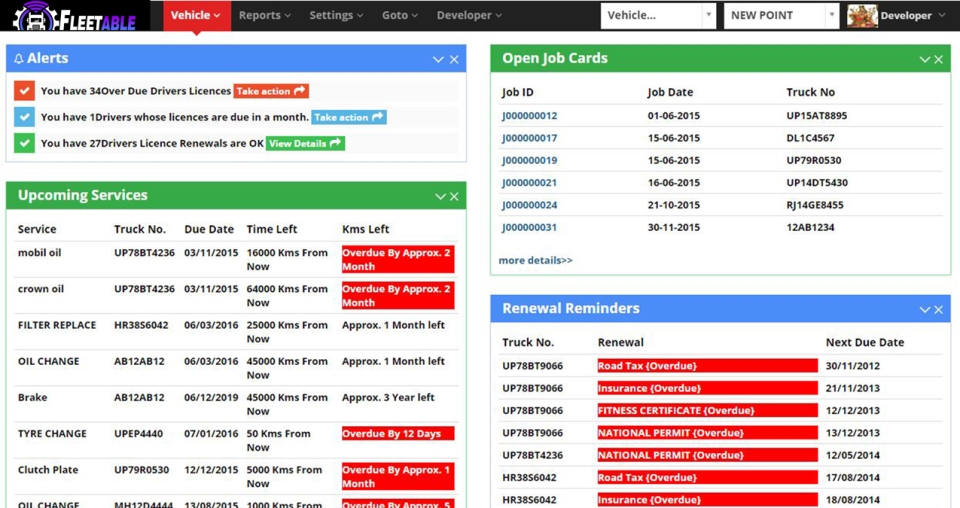Select the FILTER REPLACE service
The height and width of the screenshot is (508, 960).
point(57,325)
